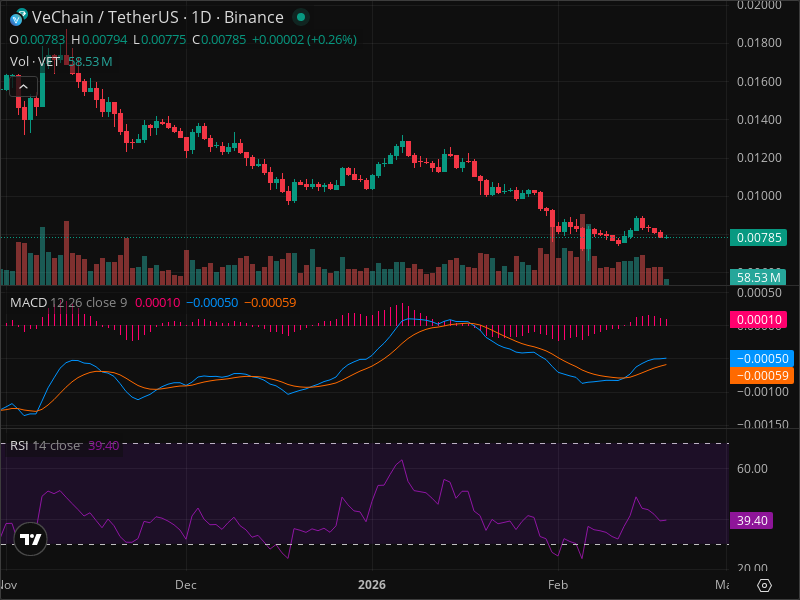Click the change +0.00002 (+0.26%) value

click(304, 40)
